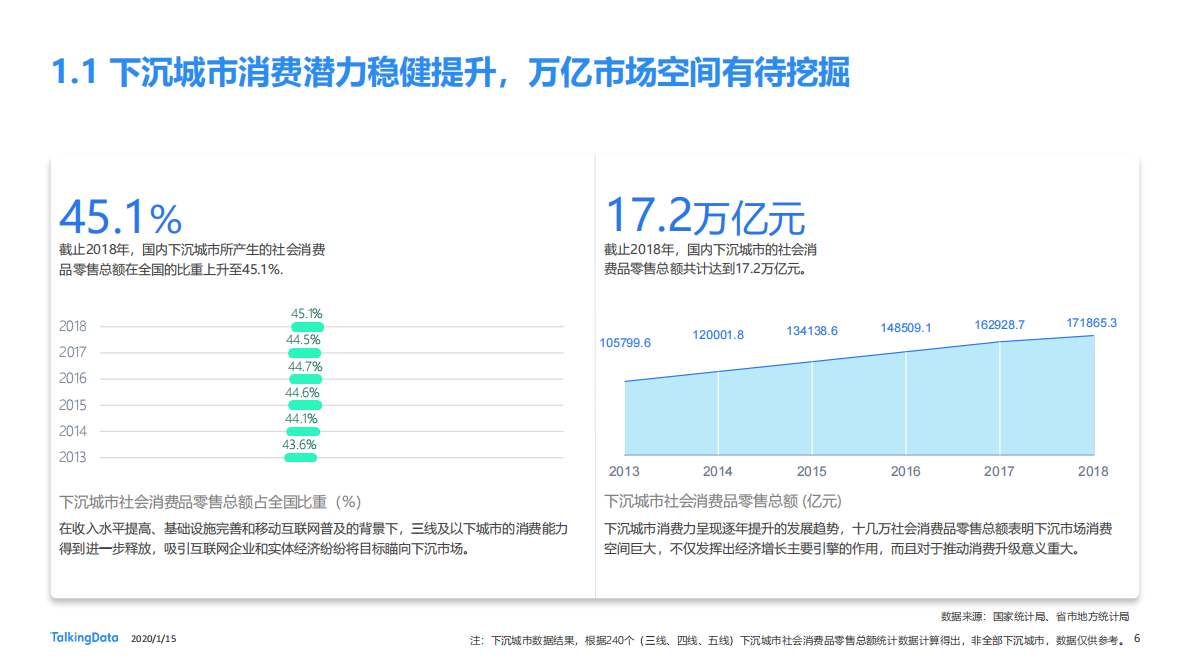Click the TalkingData logo

click(83, 637)
